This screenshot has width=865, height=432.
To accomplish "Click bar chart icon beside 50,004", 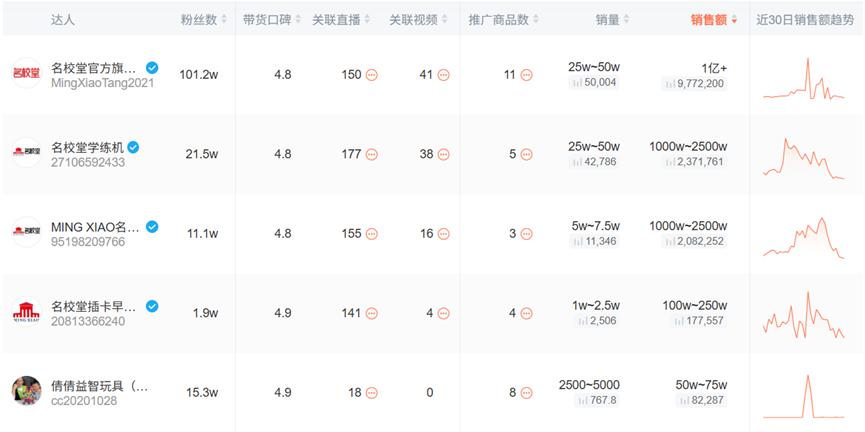I will tap(576, 83).
